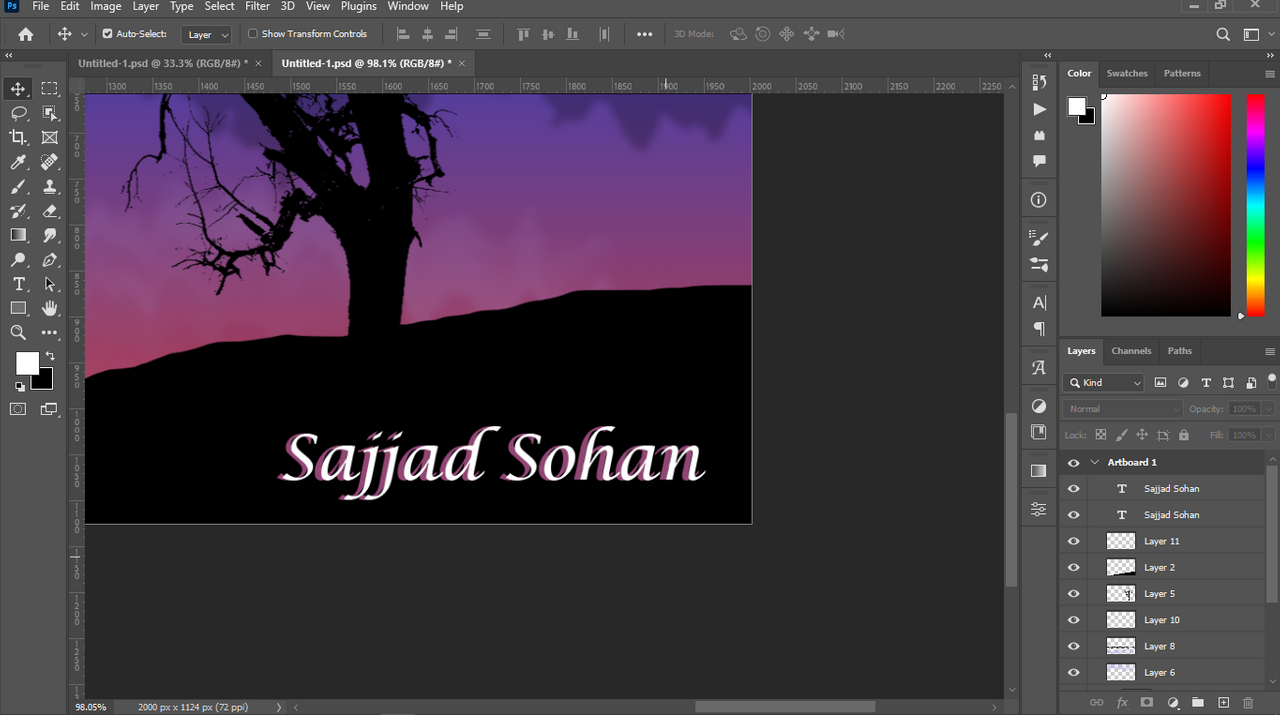Open the Filter menu

258,7
